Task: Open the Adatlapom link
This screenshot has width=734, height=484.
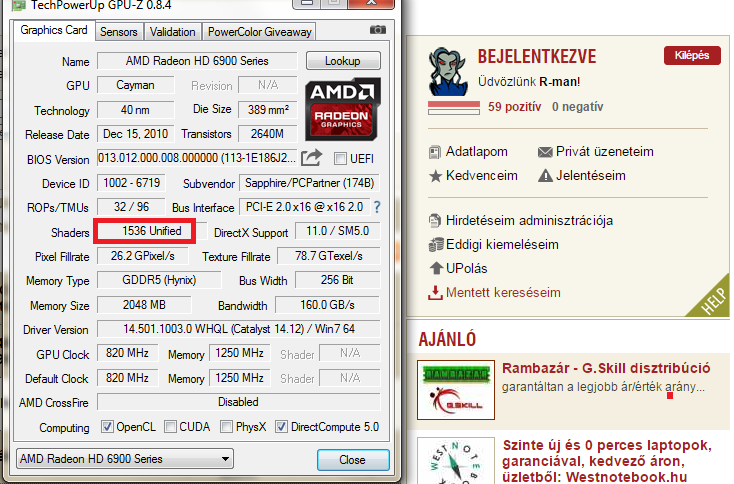Action: pyautogui.click(x=477, y=152)
